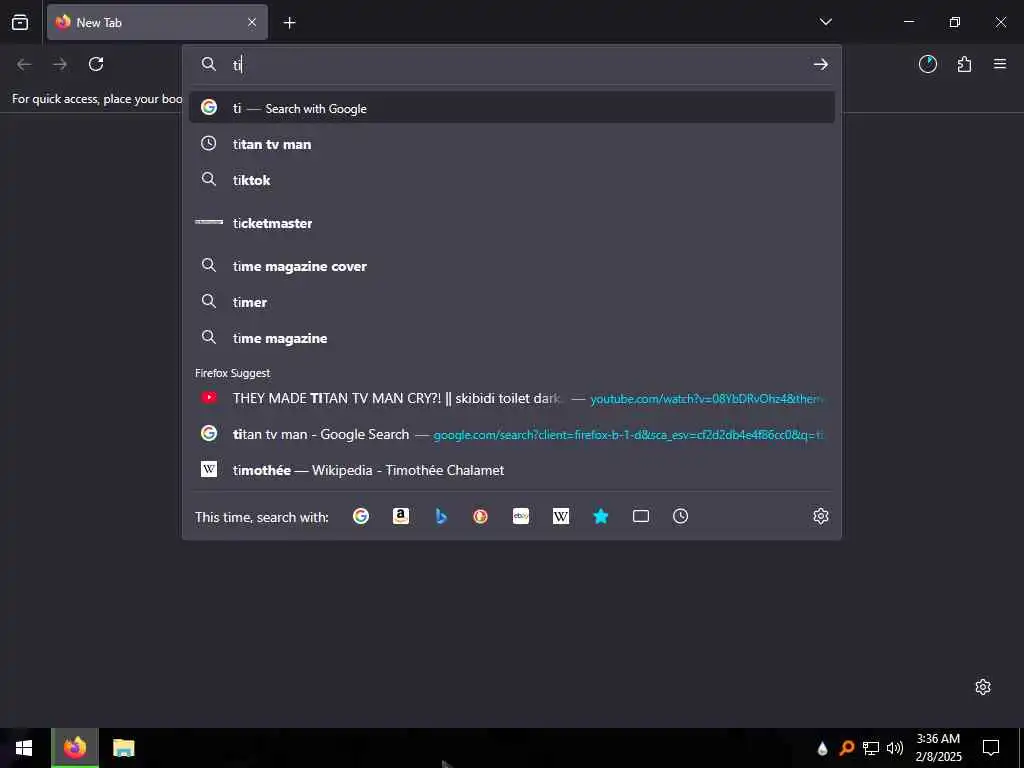This screenshot has width=1024, height=768.
Task: Select 'titan tv man' history suggestion
Action: pos(511,144)
